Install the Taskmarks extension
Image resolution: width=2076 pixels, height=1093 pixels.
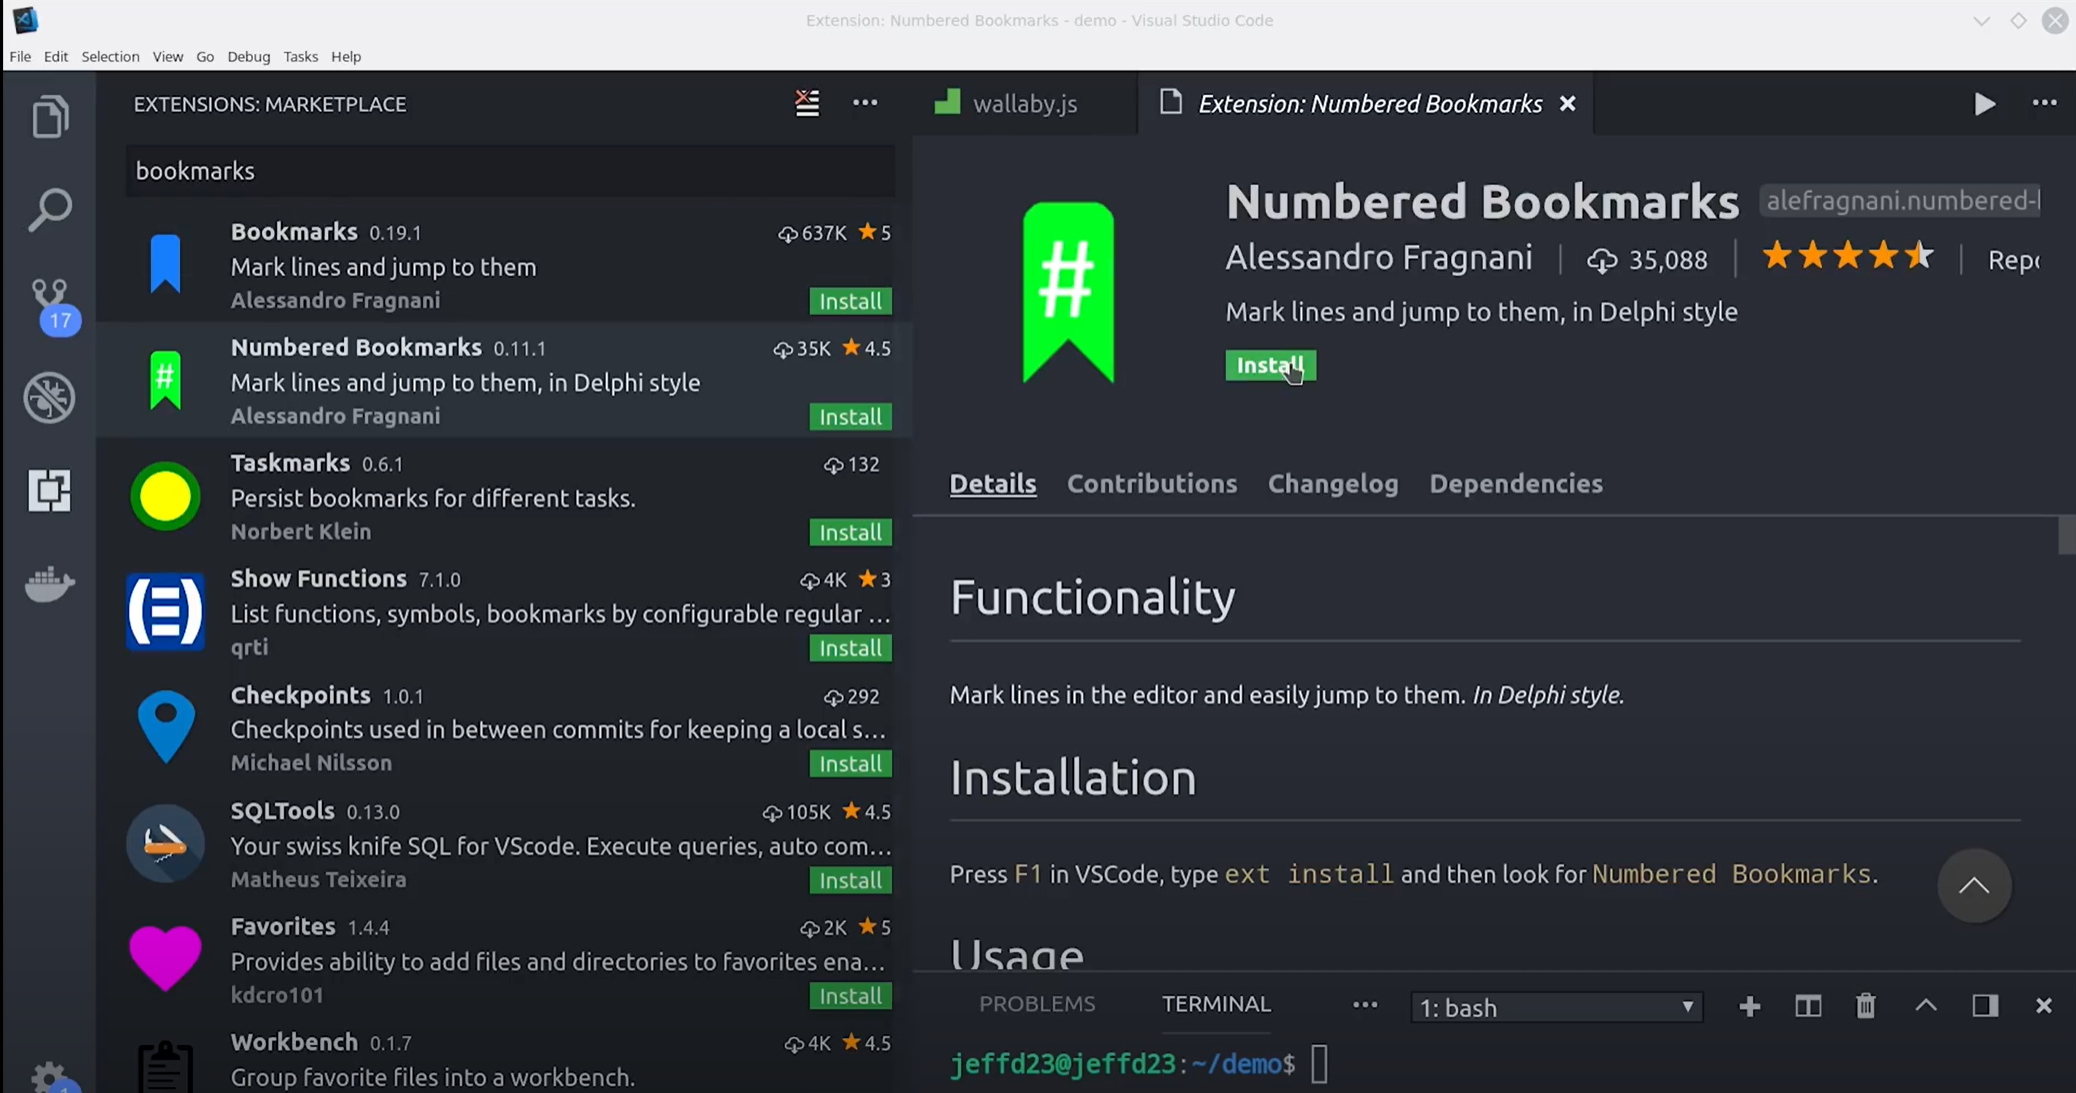click(850, 532)
